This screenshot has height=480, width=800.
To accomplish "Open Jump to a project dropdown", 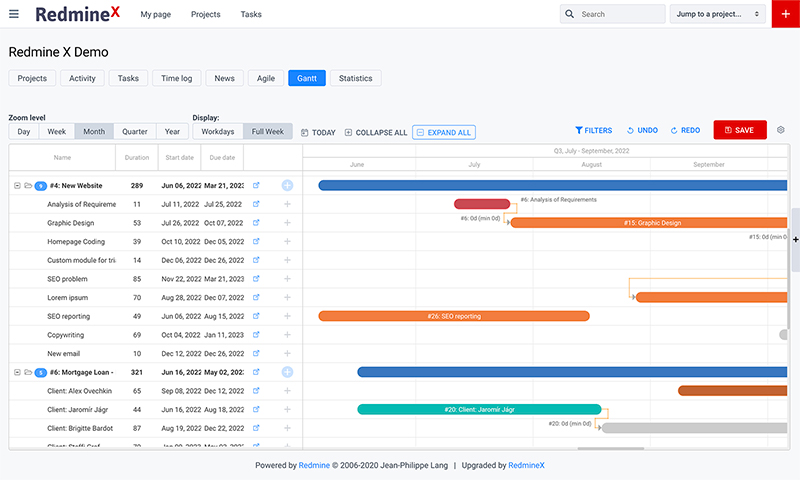I will (718, 14).
